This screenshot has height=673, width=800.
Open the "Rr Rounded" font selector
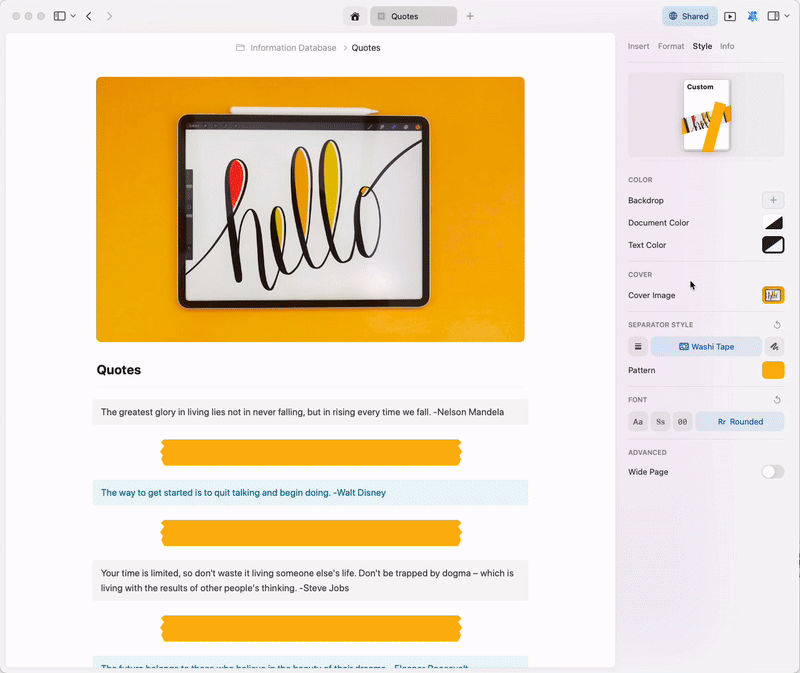point(739,421)
